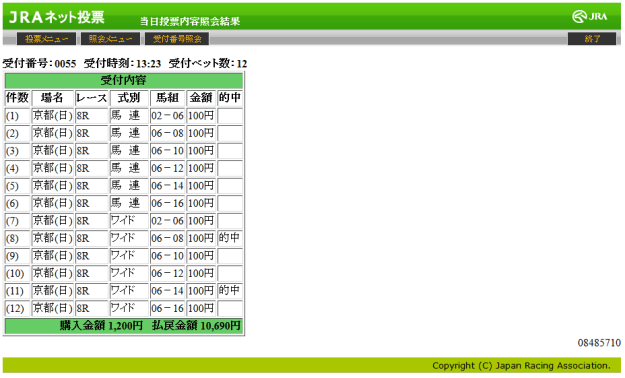The height and width of the screenshot is (378, 625).
Task: Select the 当日投票内容照会結果 heading
Action: 190,21
